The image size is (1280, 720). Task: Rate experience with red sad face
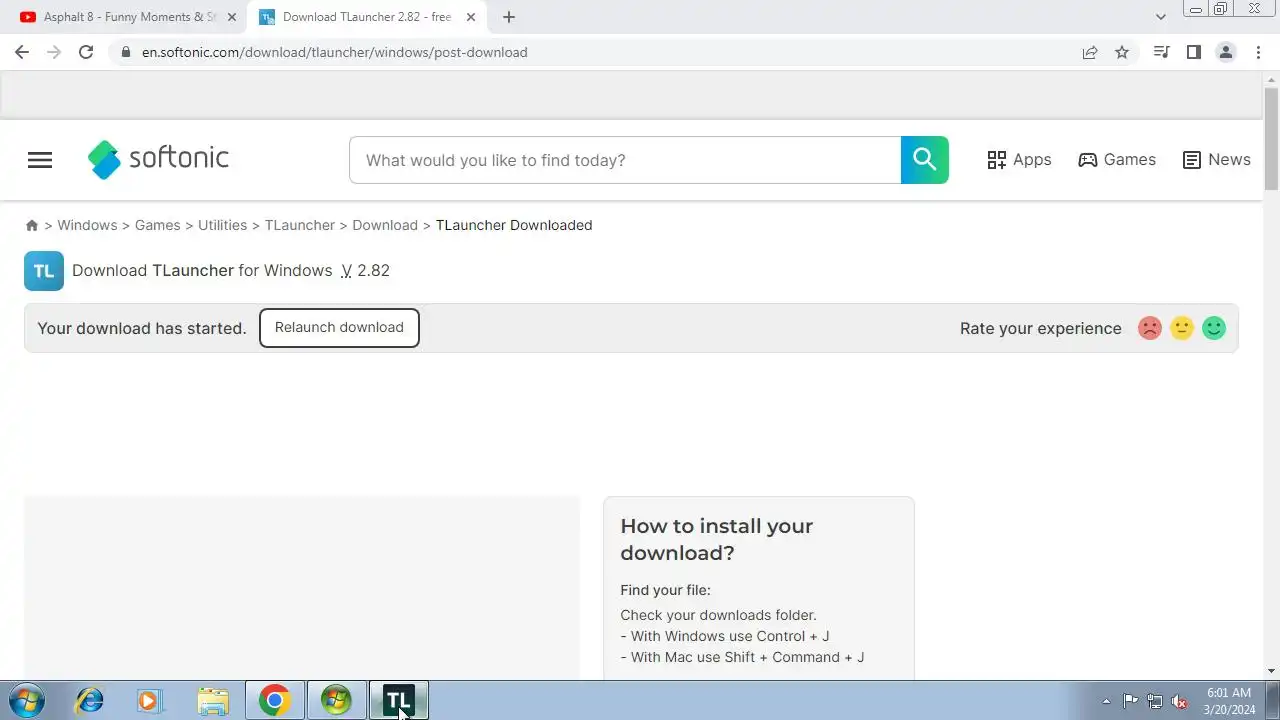[x=1150, y=328]
